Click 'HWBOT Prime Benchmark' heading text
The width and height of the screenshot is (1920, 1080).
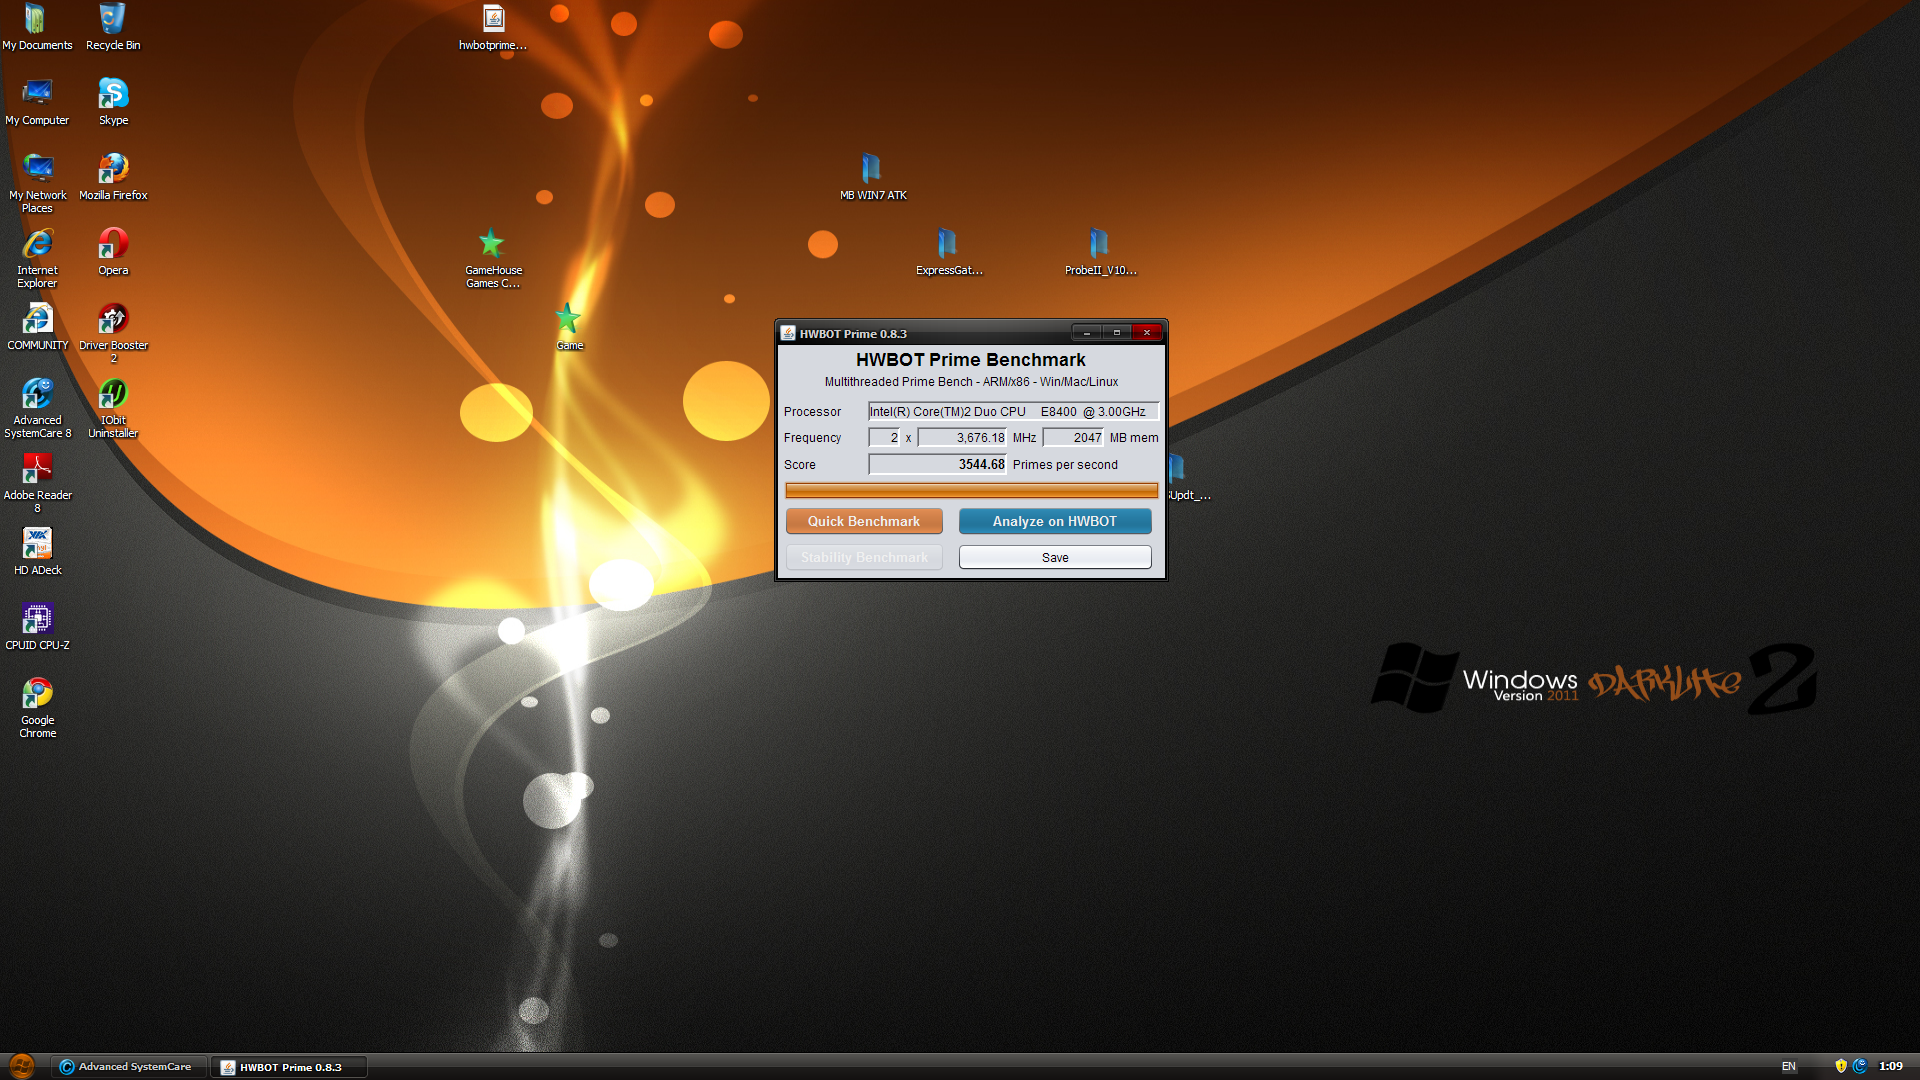(970, 359)
